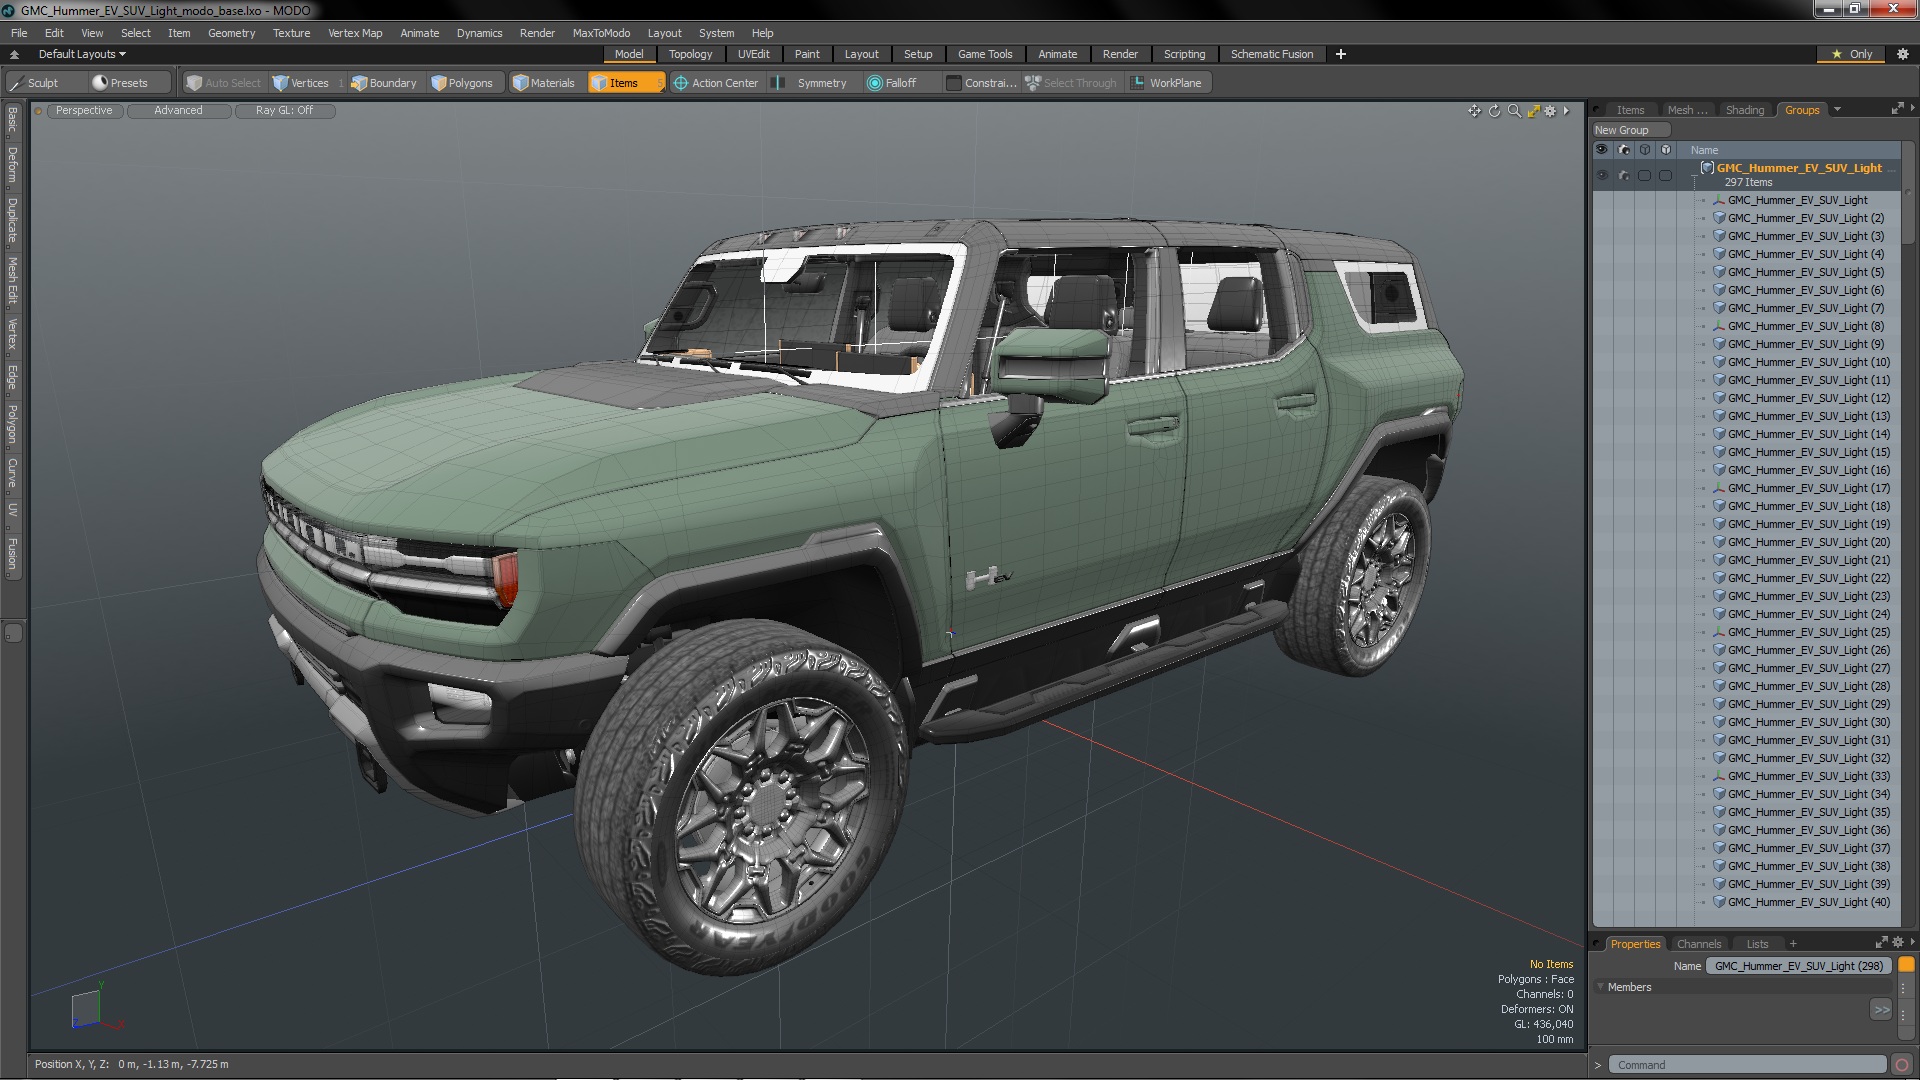The width and height of the screenshot is (1920, 1080).
Task: Switch to Polygons selection mode
Action: pos(462,83)
